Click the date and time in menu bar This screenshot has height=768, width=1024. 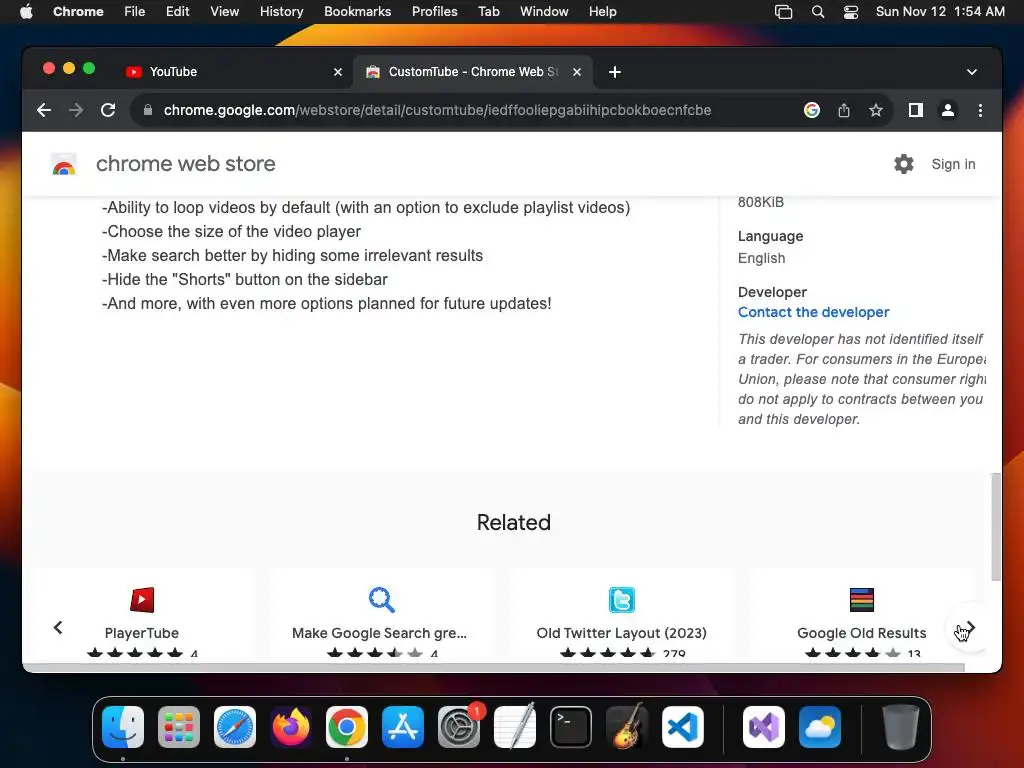[940, 12]
